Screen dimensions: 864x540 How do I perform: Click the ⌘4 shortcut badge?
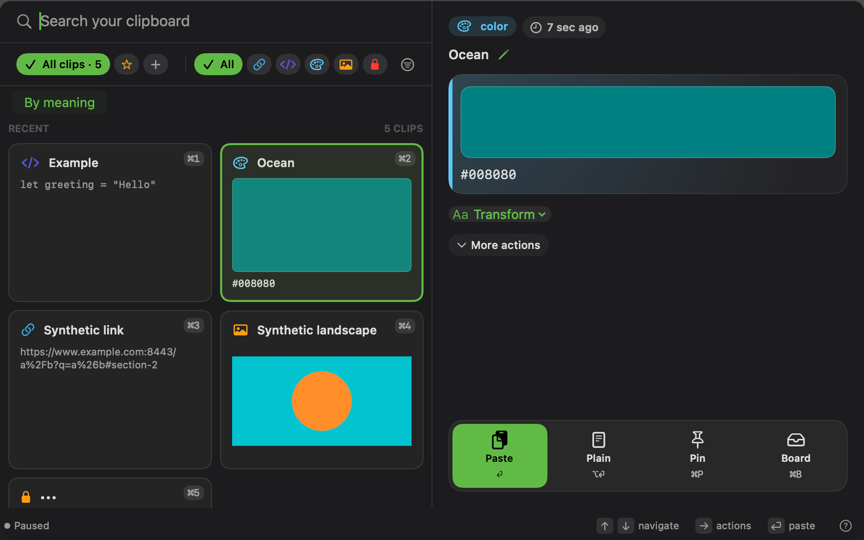[404, 326]
